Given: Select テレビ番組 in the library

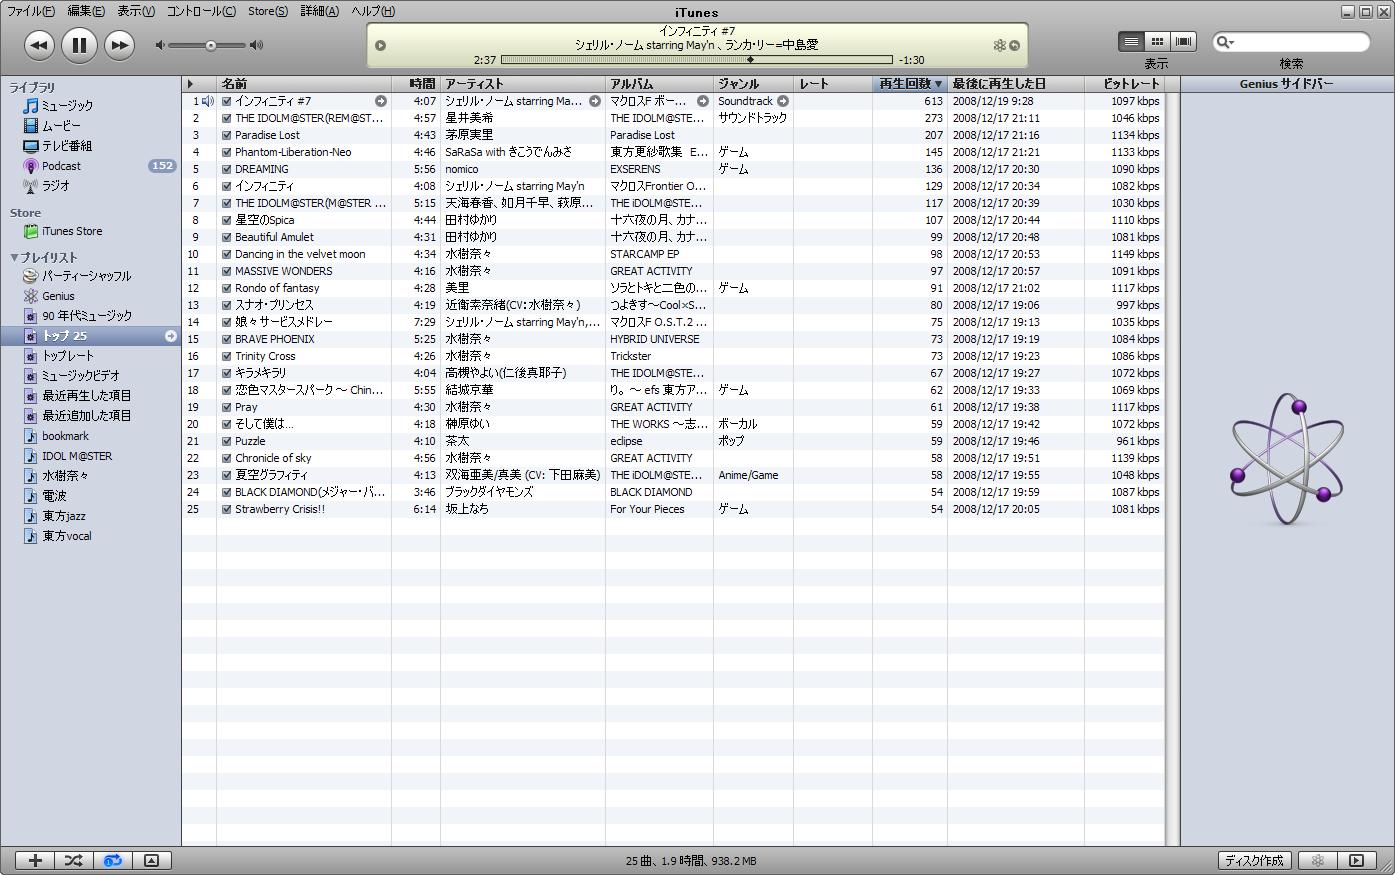Looking at the screenshot, I should pyautogui.click(x=69, y=146).
